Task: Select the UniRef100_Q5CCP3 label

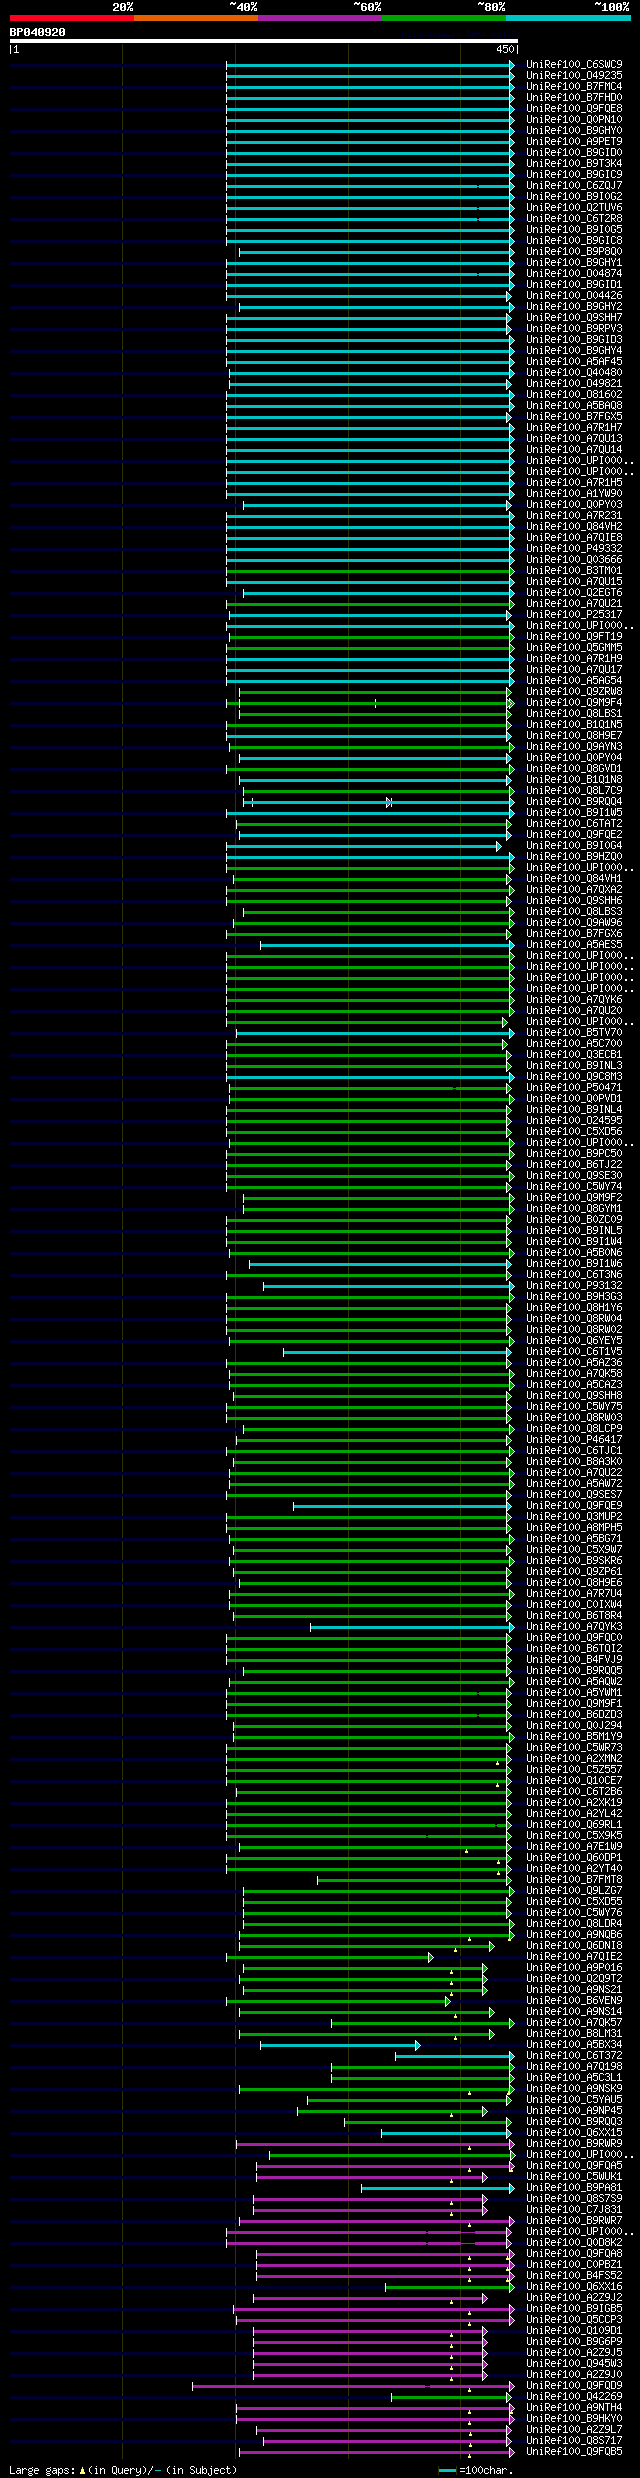Action: tap(574, 2319)
